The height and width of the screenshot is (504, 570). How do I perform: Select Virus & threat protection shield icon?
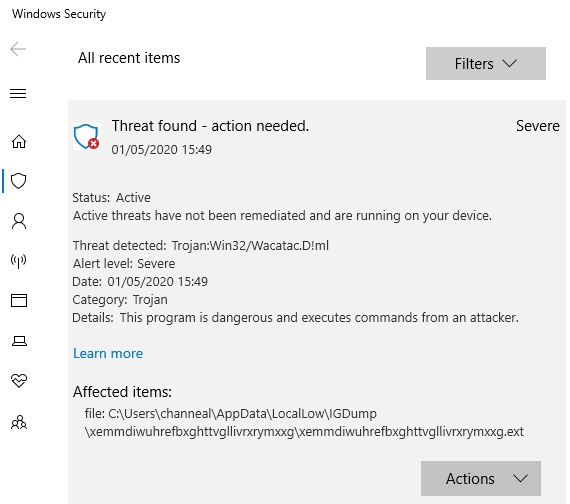19,181
